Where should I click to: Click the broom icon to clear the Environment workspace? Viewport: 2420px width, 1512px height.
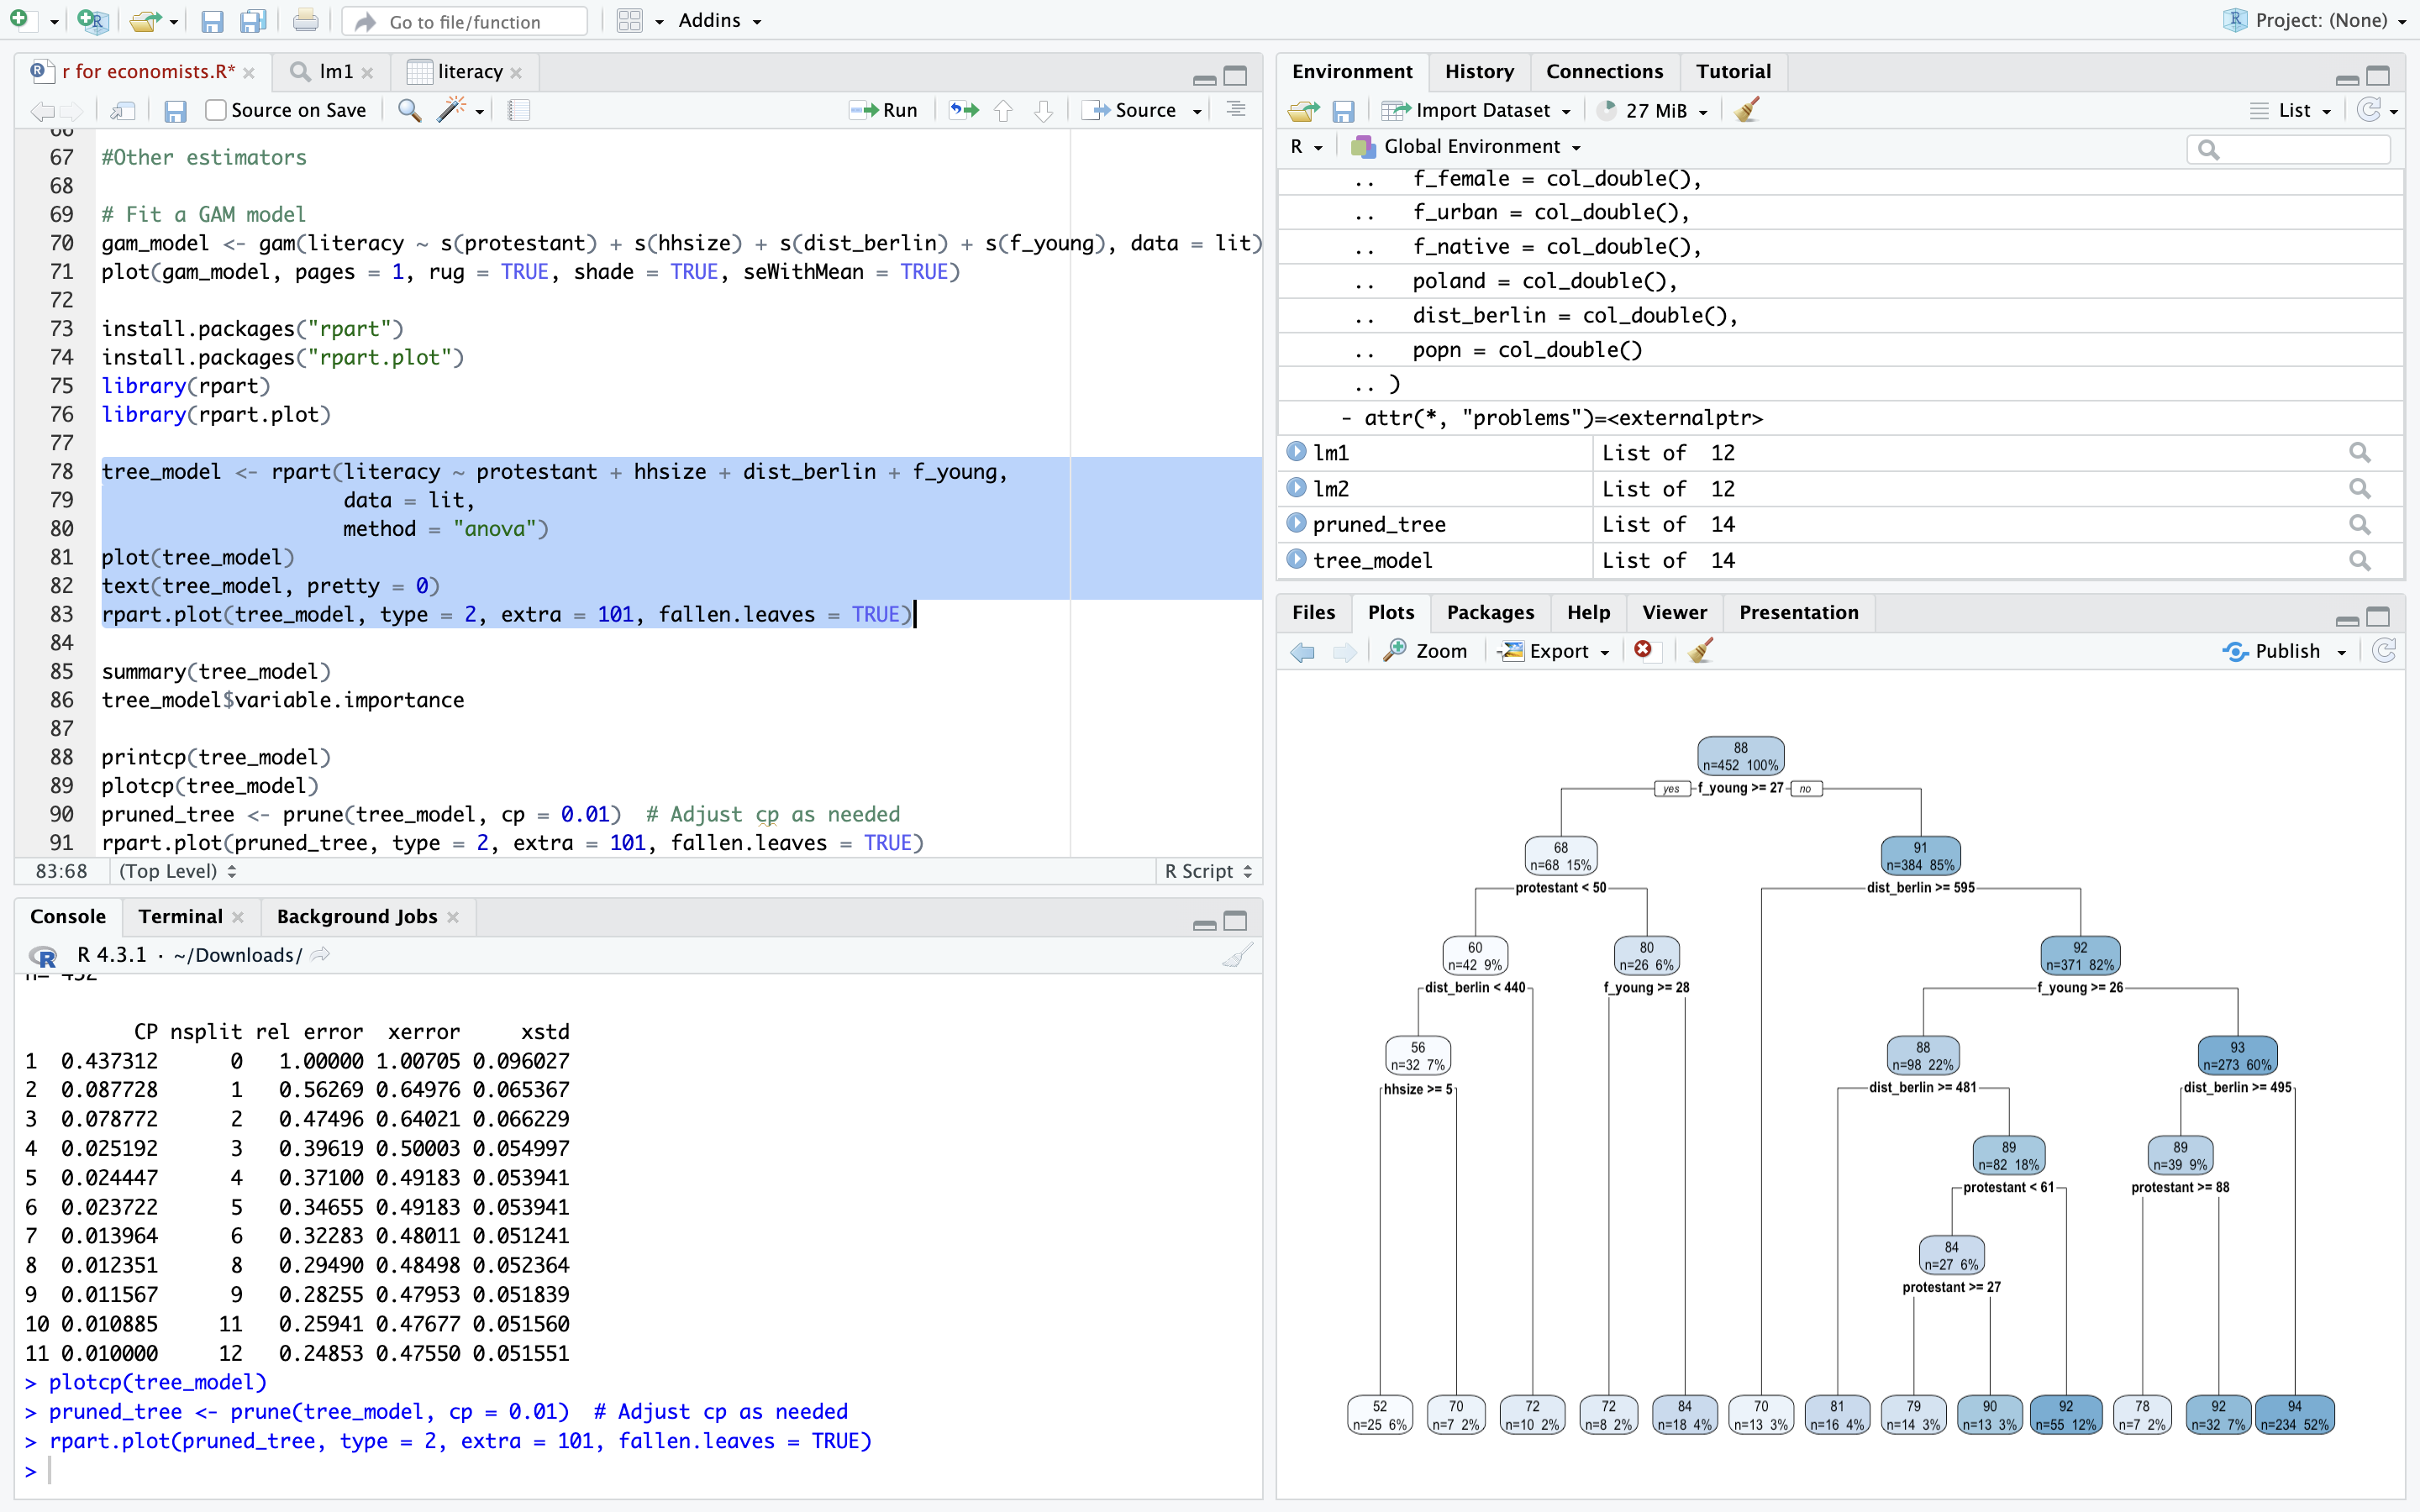point(1747,110)
